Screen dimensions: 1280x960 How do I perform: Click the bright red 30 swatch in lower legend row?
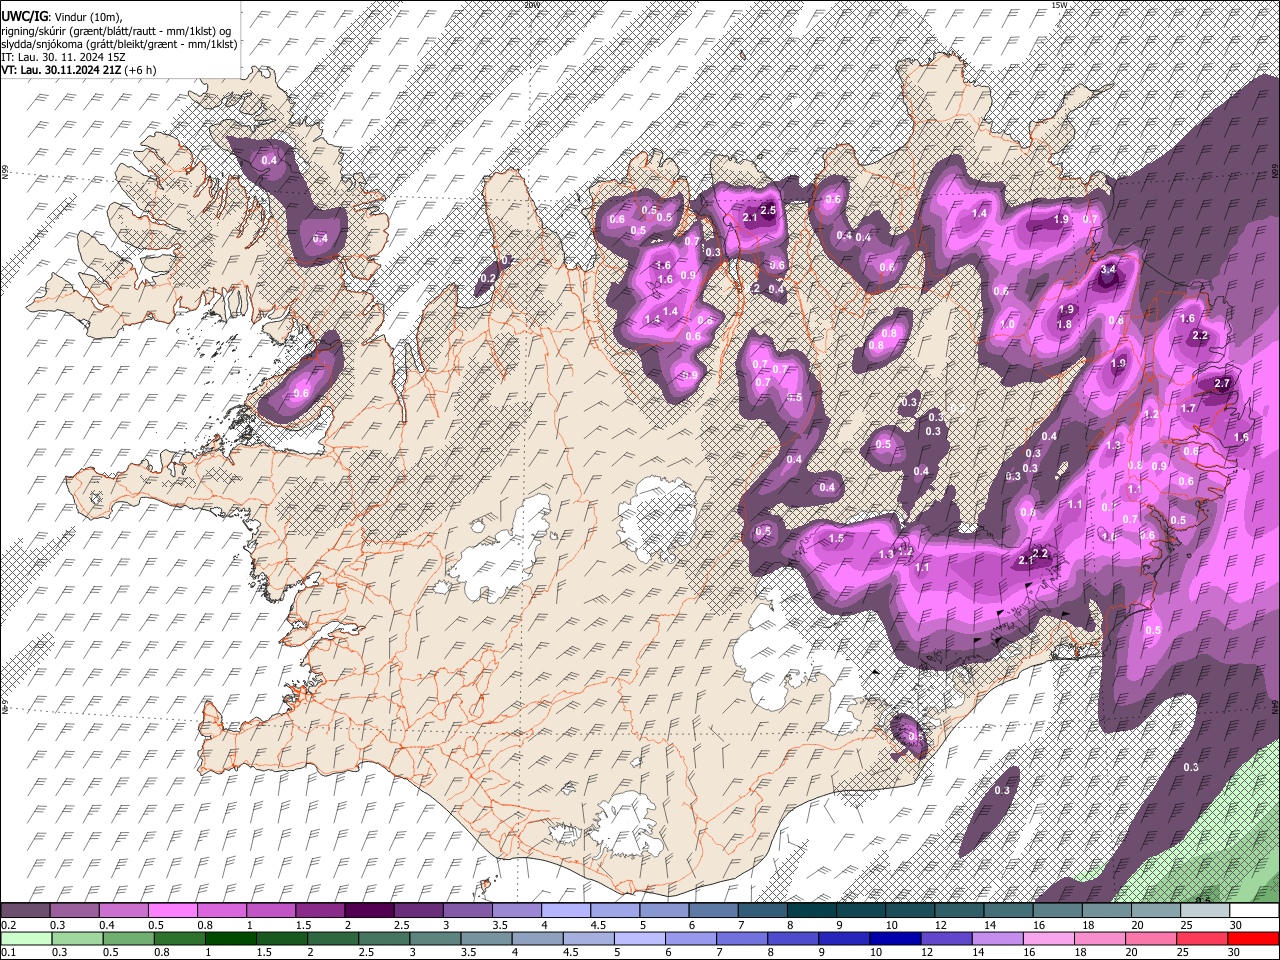tap(1254, 938)
